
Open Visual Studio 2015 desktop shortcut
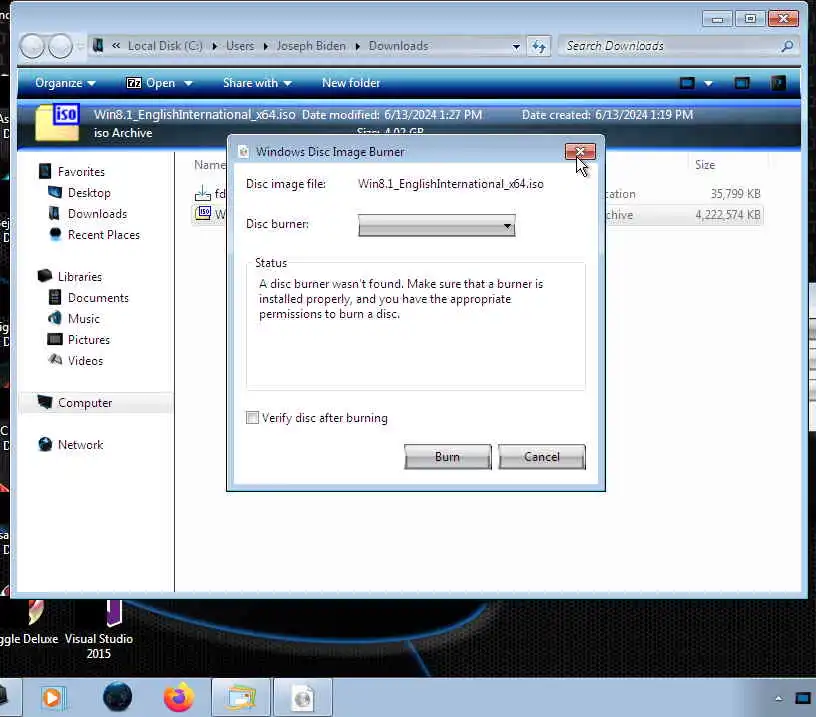click(99, 630)
